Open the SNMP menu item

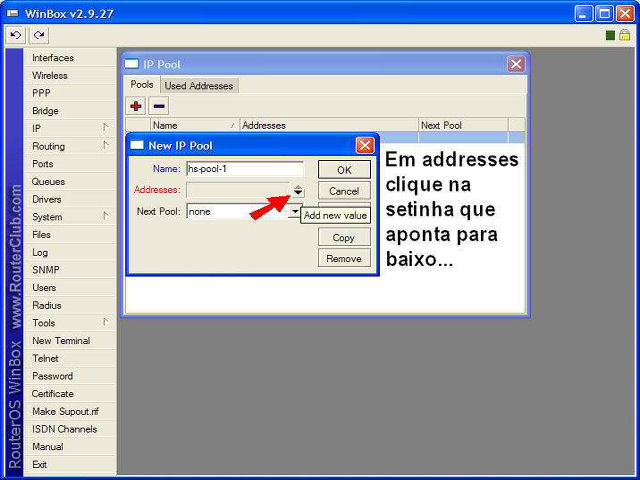coord(70,270)
